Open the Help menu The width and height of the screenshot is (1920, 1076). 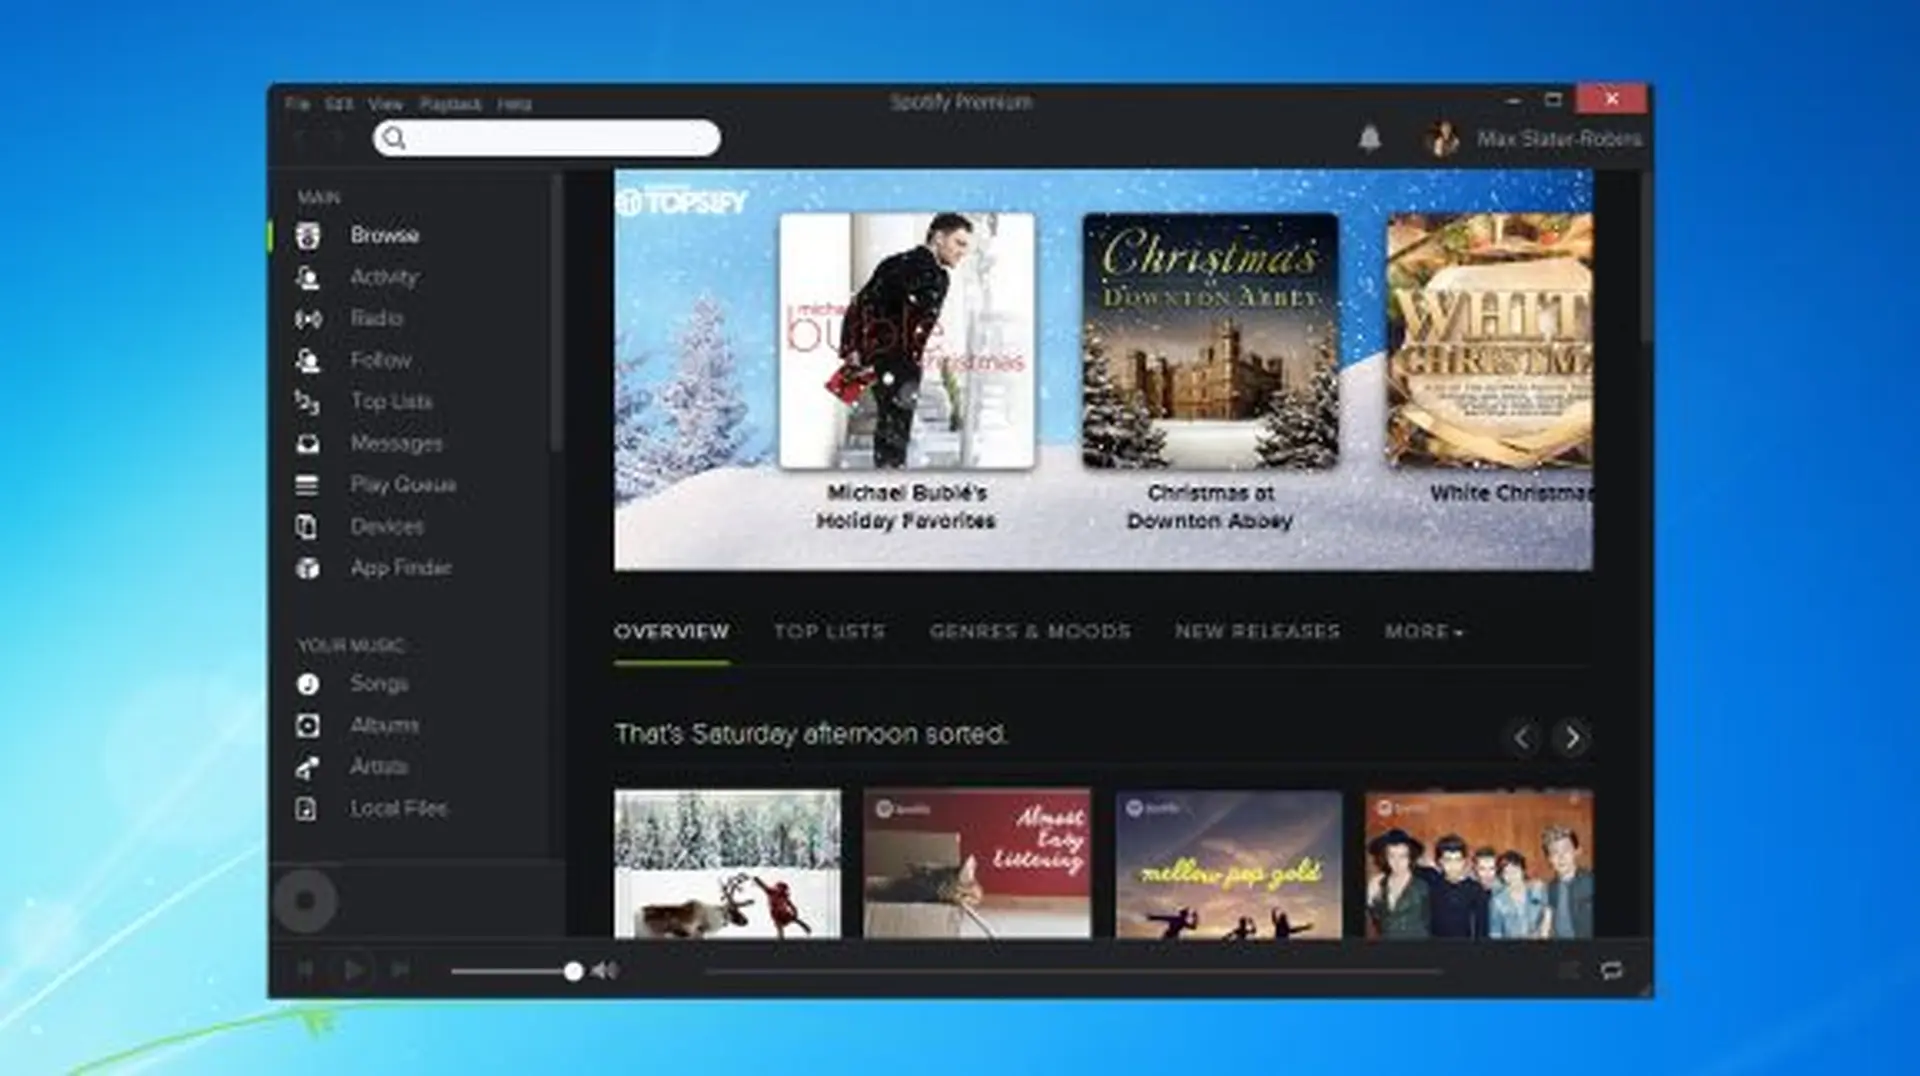tap(515, 104)
